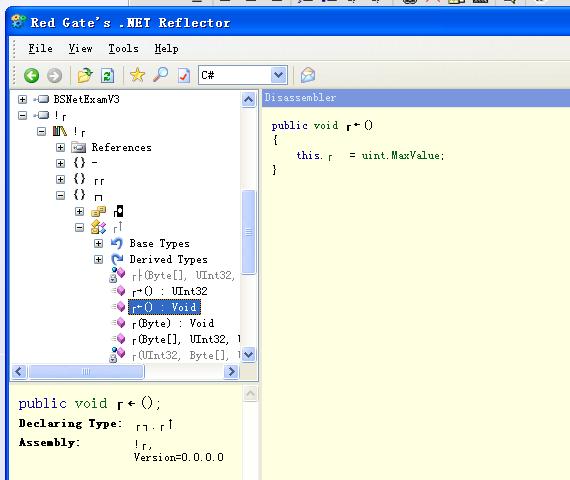Click the tree scroll down arrow
570x480 pixels.
point(248,354)
